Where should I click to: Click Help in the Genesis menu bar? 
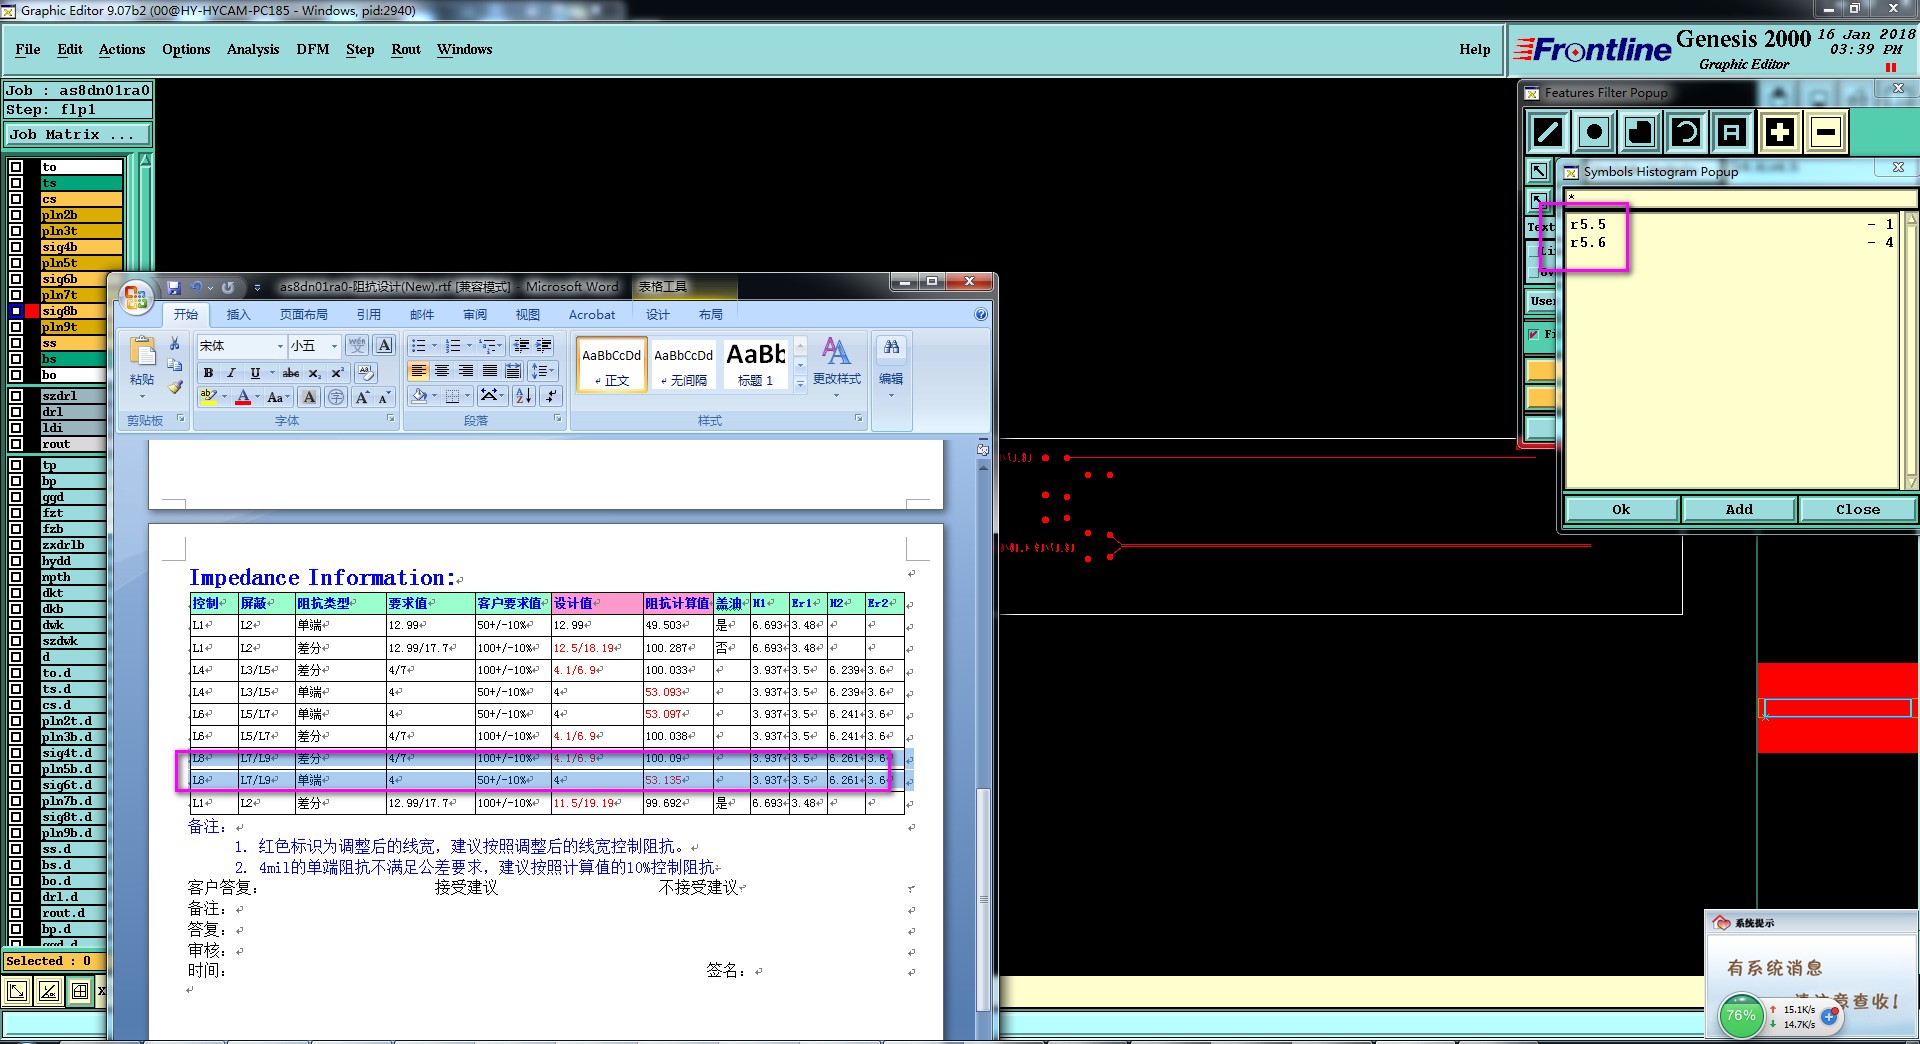click(1474, 49)
